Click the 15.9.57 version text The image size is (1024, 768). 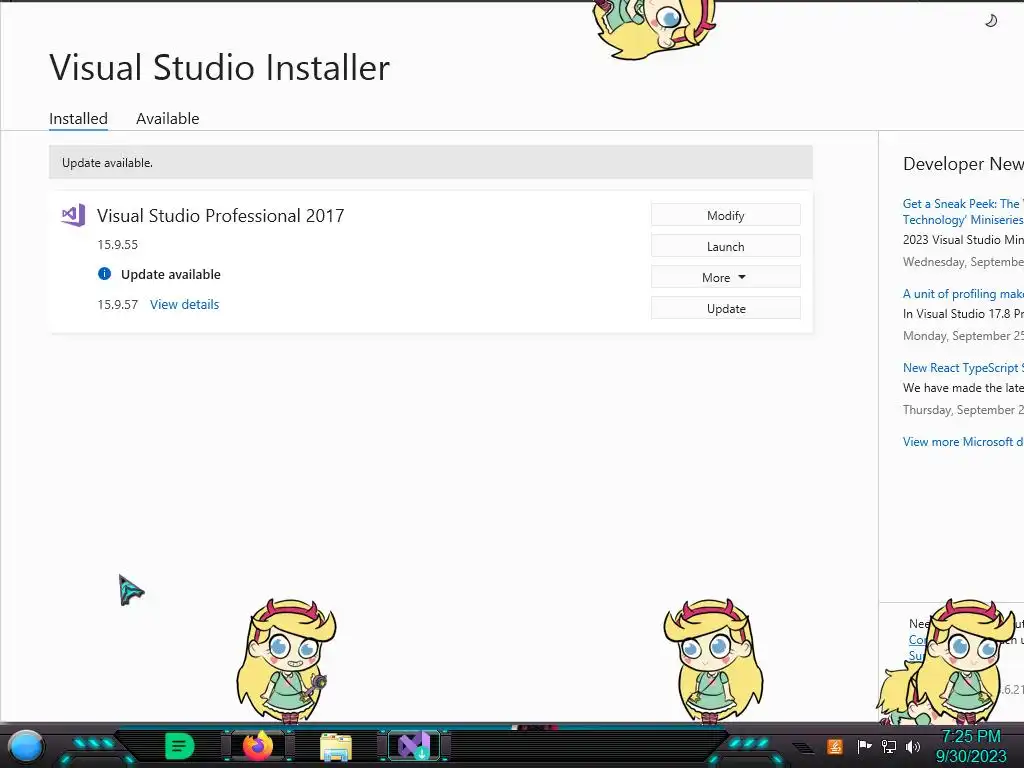pyautogui.click(x=118, y=304)
